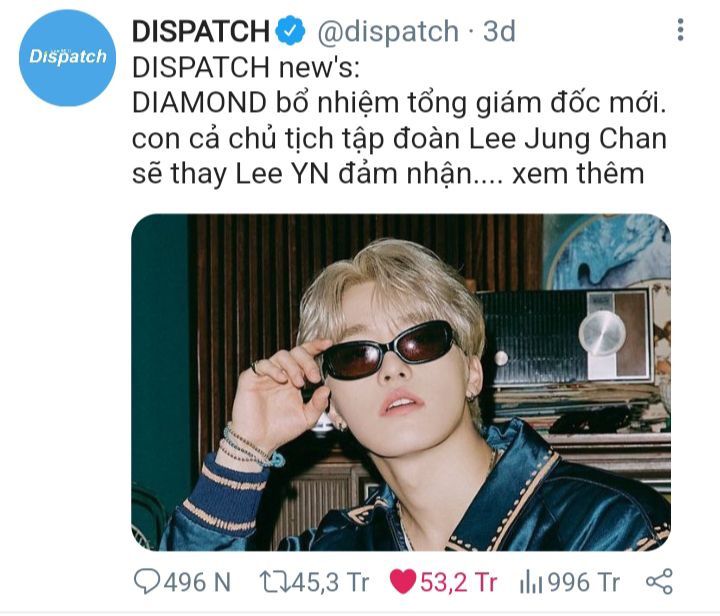Screen dimensions: 720x616
Task: Click the @dispatch handle
Action: click(x=388, y=31)
